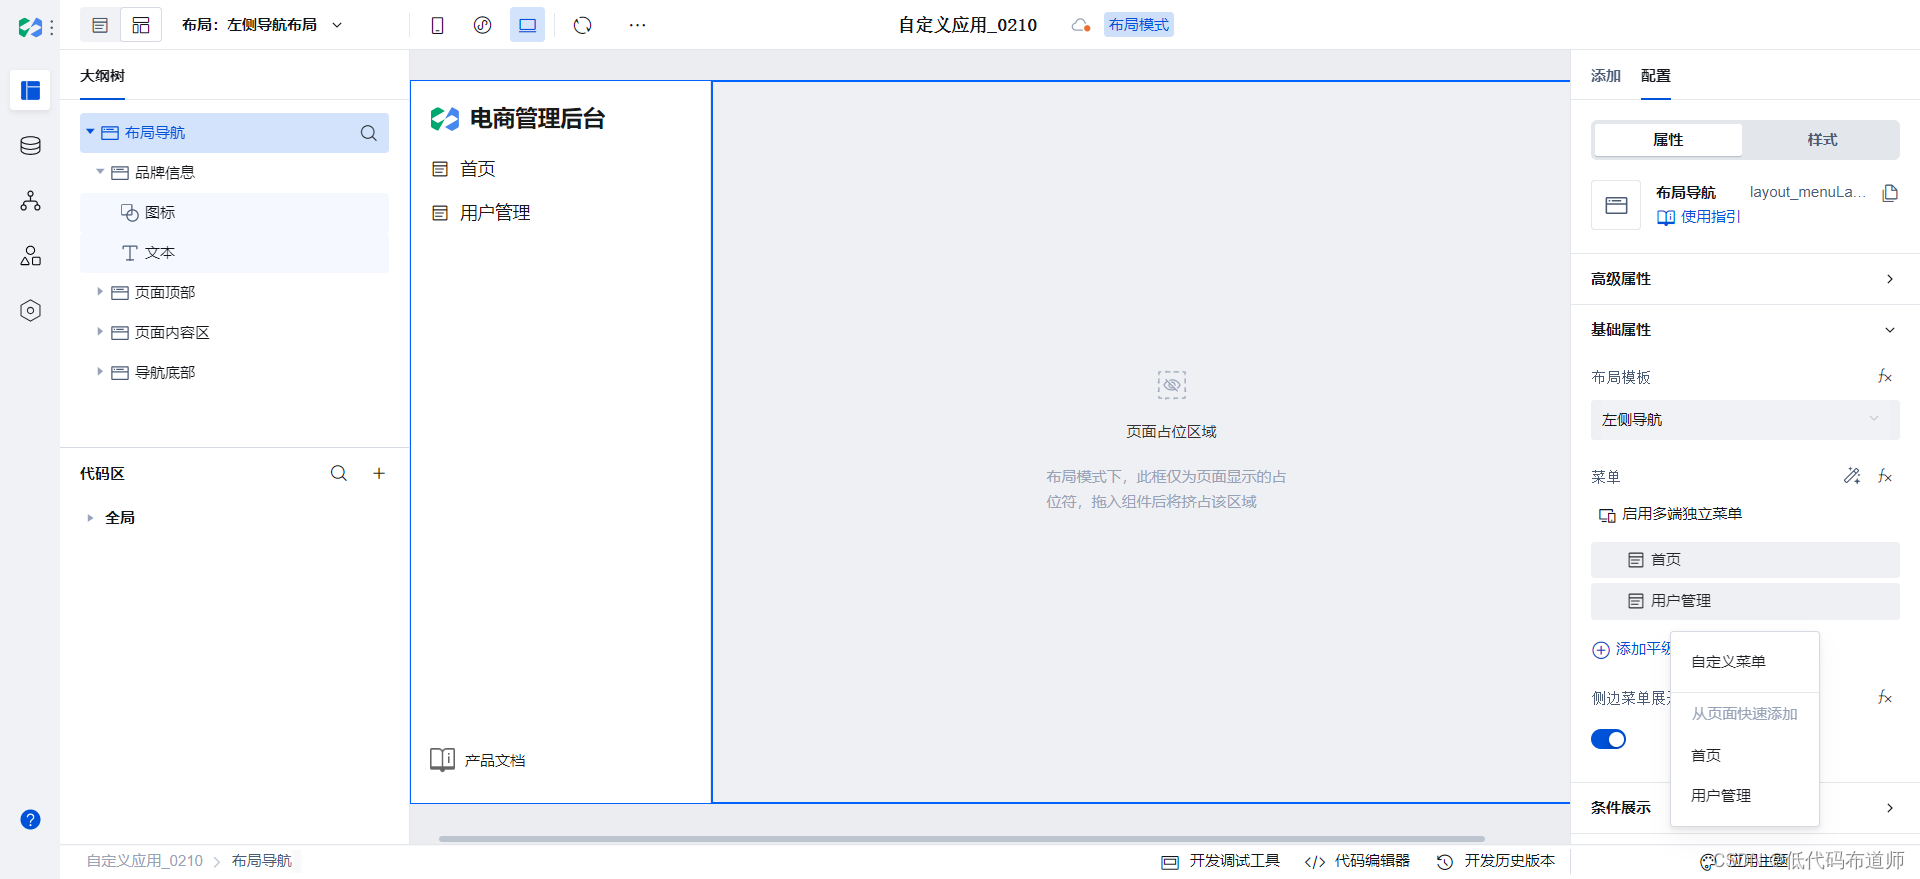The height and width of the screenshot is (879, 1920).
Task: Open 开发调试工具 in bottom bar
Action: [1220, 861]
